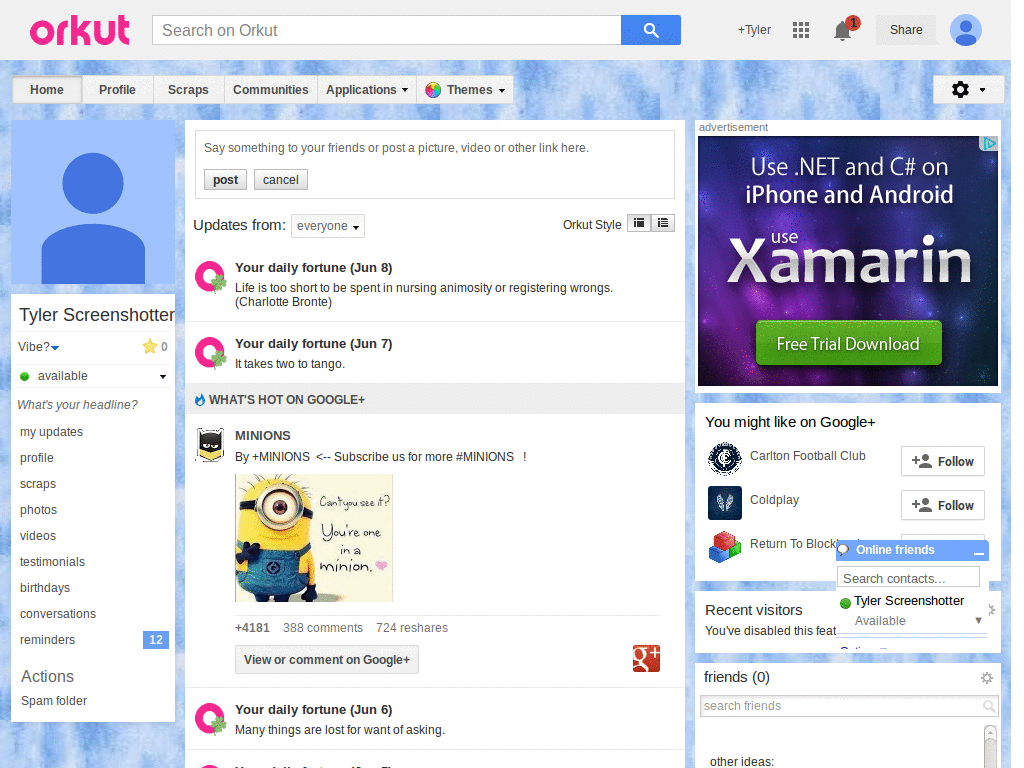Click the blue search magnifier button
The width and height of the screenshot is (1024, 768).
(650, 30)
